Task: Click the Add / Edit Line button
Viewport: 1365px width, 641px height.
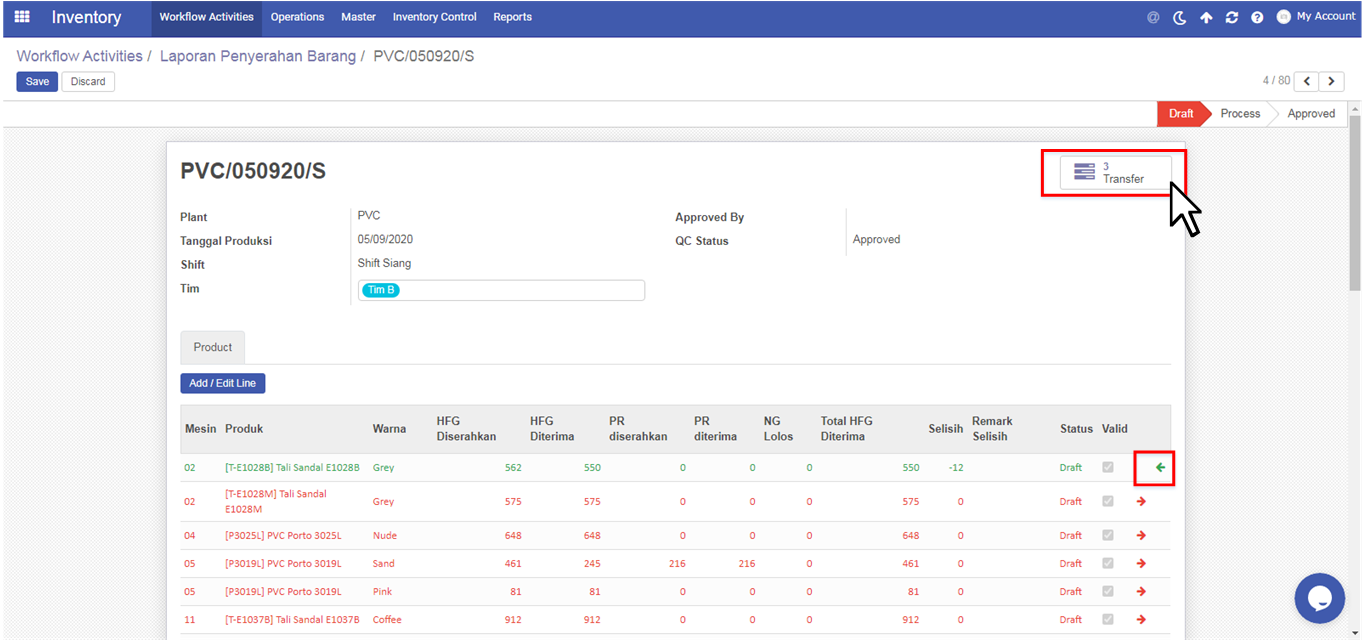Action: (222, 384)
